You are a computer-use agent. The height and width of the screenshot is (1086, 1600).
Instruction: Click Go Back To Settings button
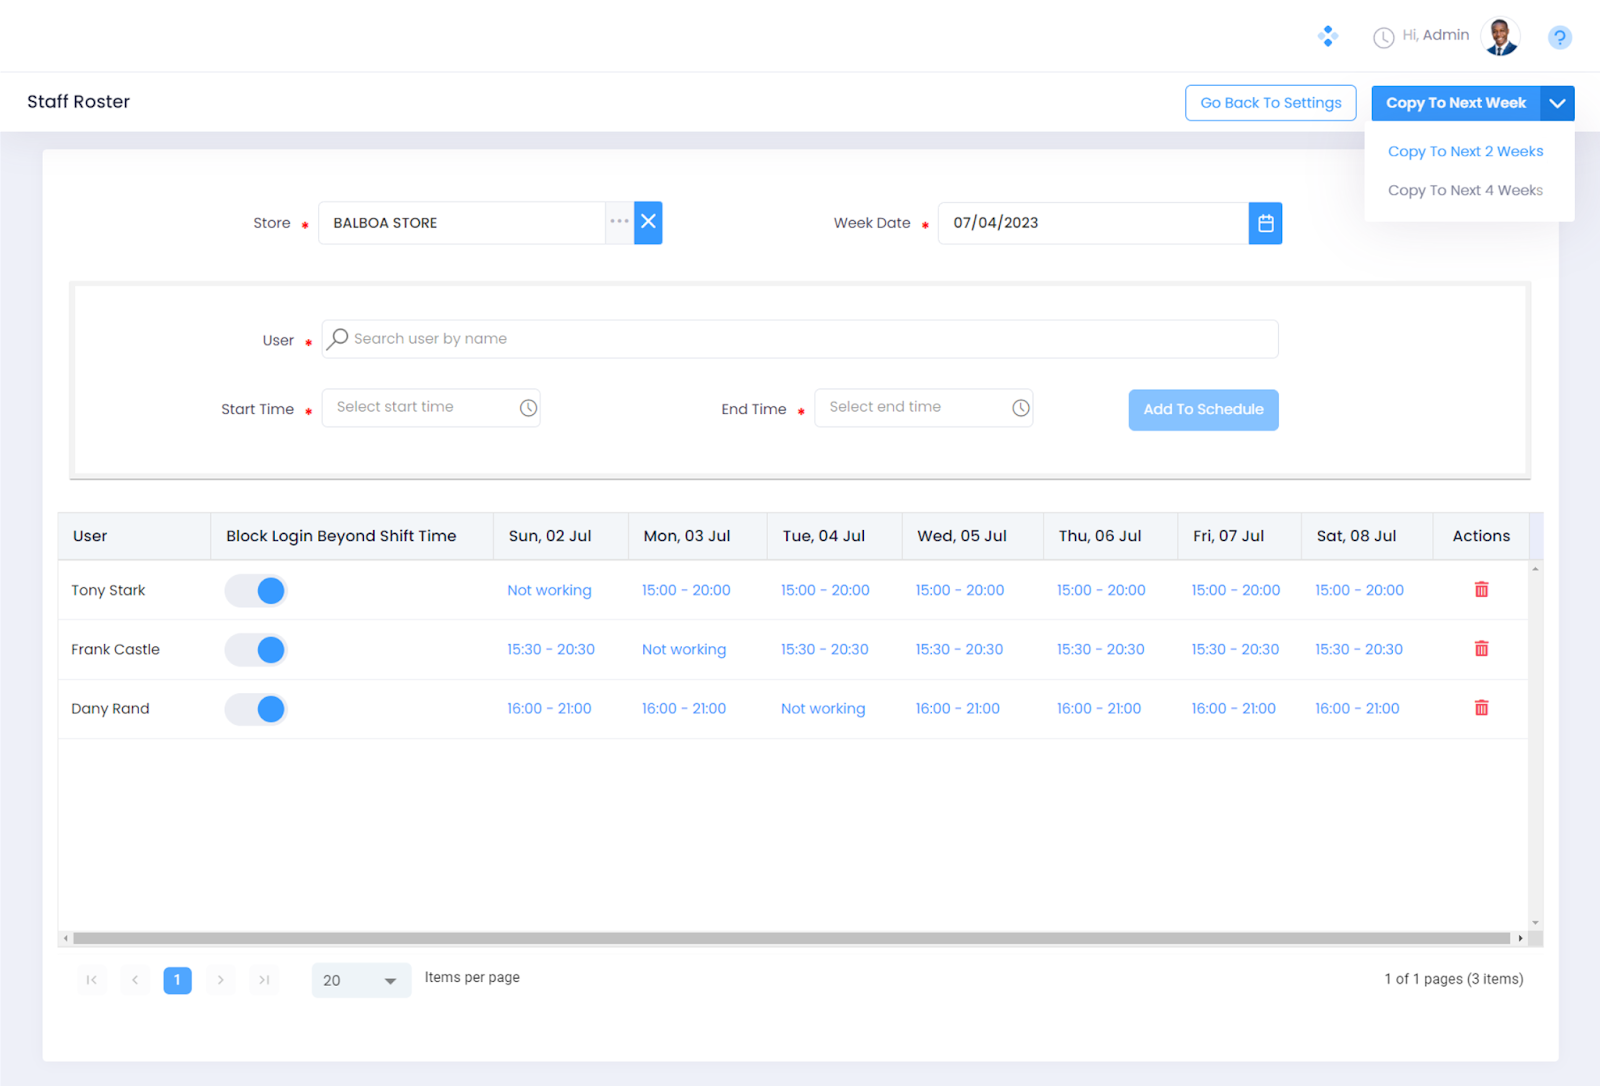pos(1270,103)
